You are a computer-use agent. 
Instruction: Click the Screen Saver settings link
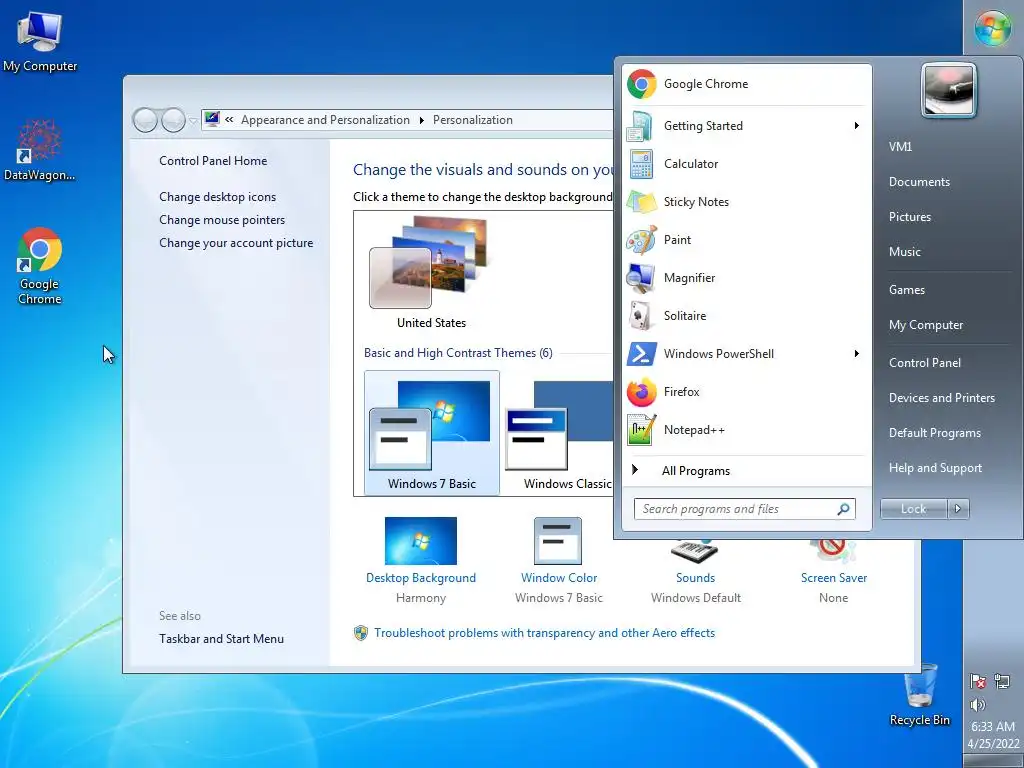pyautogui.click(x=834, y=578)
